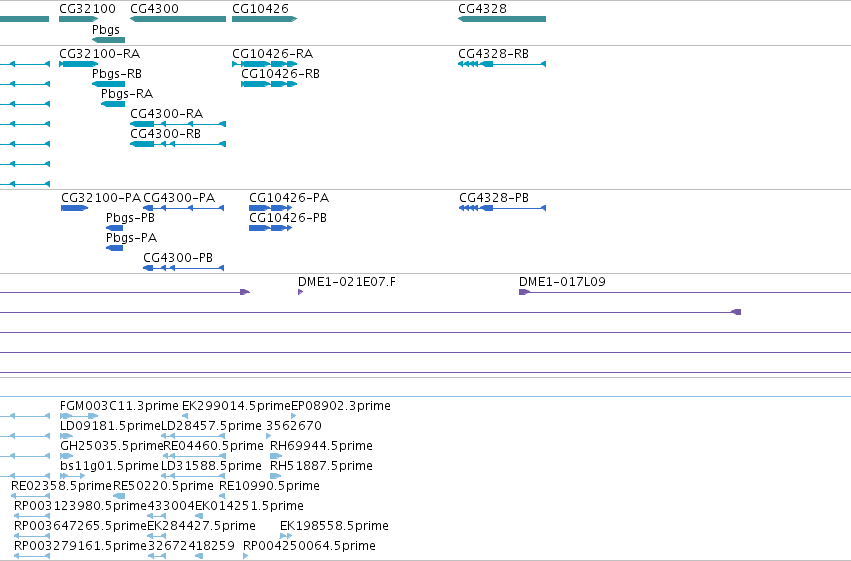Click the CG4300-RA transcript label

167,114
